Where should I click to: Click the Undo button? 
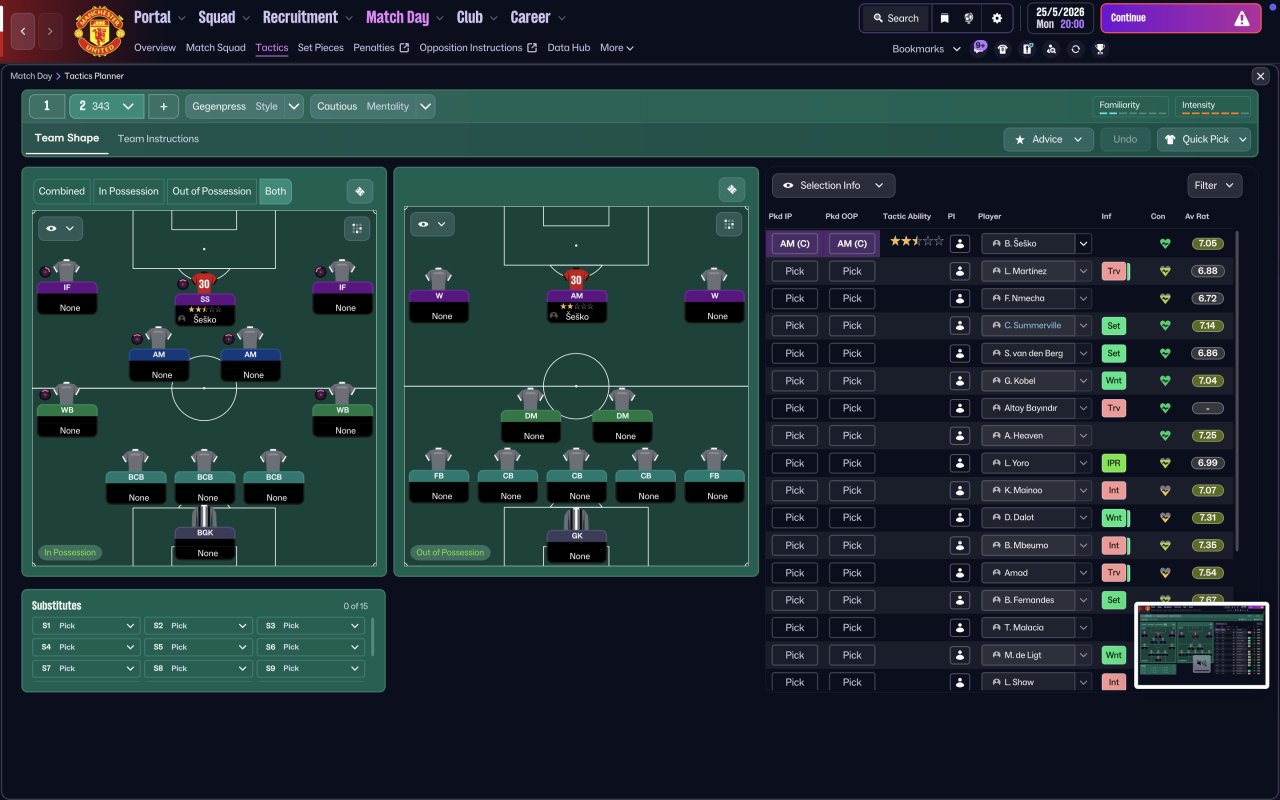coord(1125,139)
